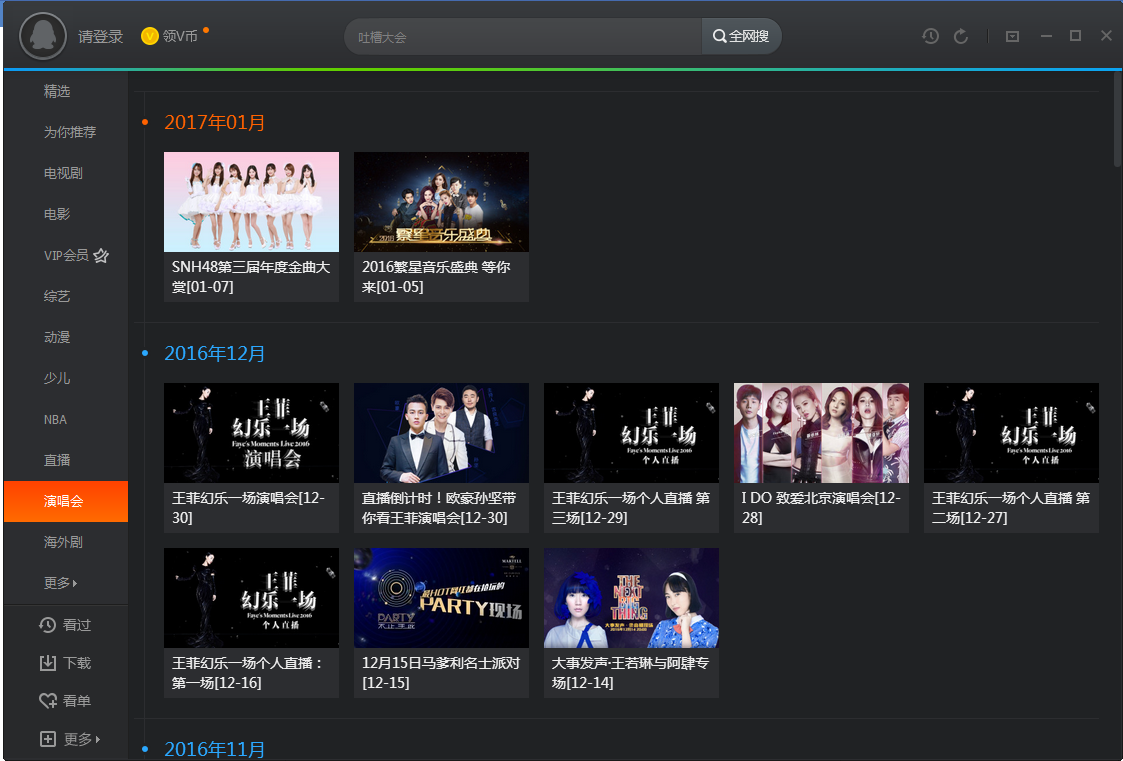Expand 更多 channels below 海外剧
This screenshot has width=1123, height=761.
pos(60,583)
